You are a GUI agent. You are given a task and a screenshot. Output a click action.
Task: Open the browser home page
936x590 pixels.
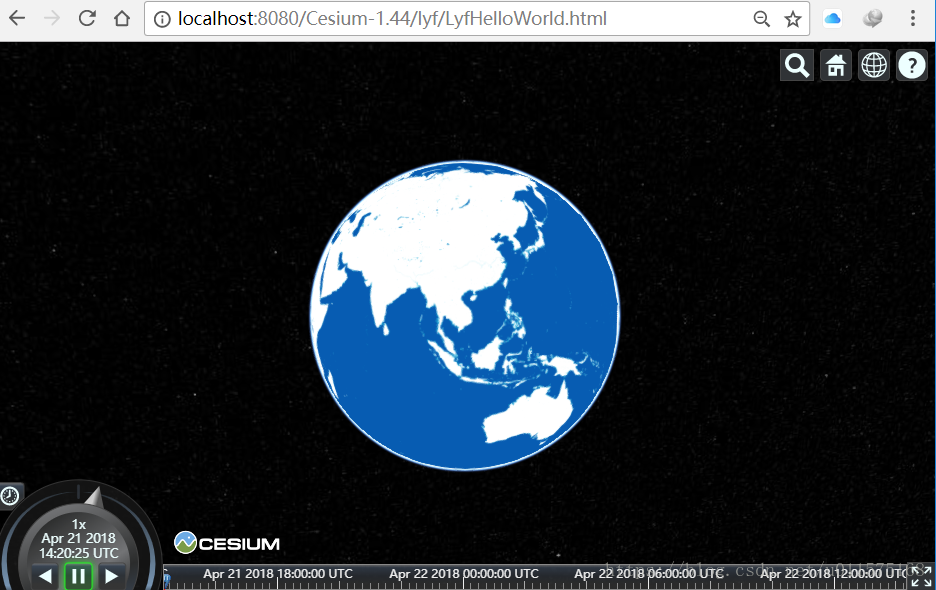pos(122,19)
